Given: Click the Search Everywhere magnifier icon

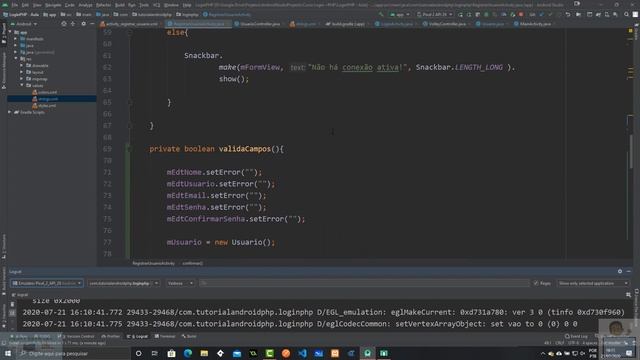Looking at the screenshot, I should pyautogui.click(x=626, y=14).
